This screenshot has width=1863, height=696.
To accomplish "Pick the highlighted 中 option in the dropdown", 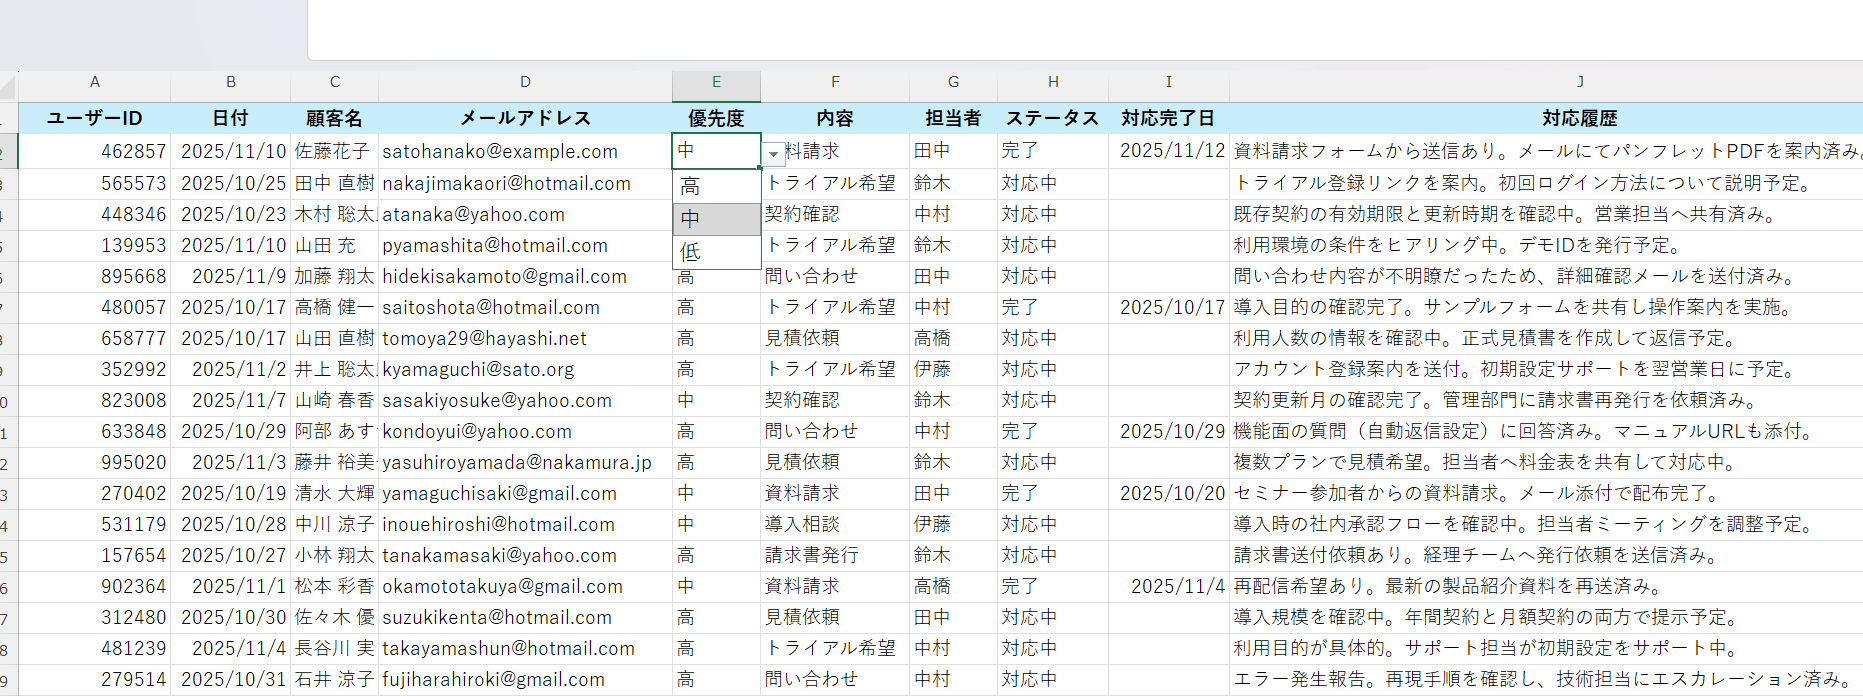I will 716,219.
